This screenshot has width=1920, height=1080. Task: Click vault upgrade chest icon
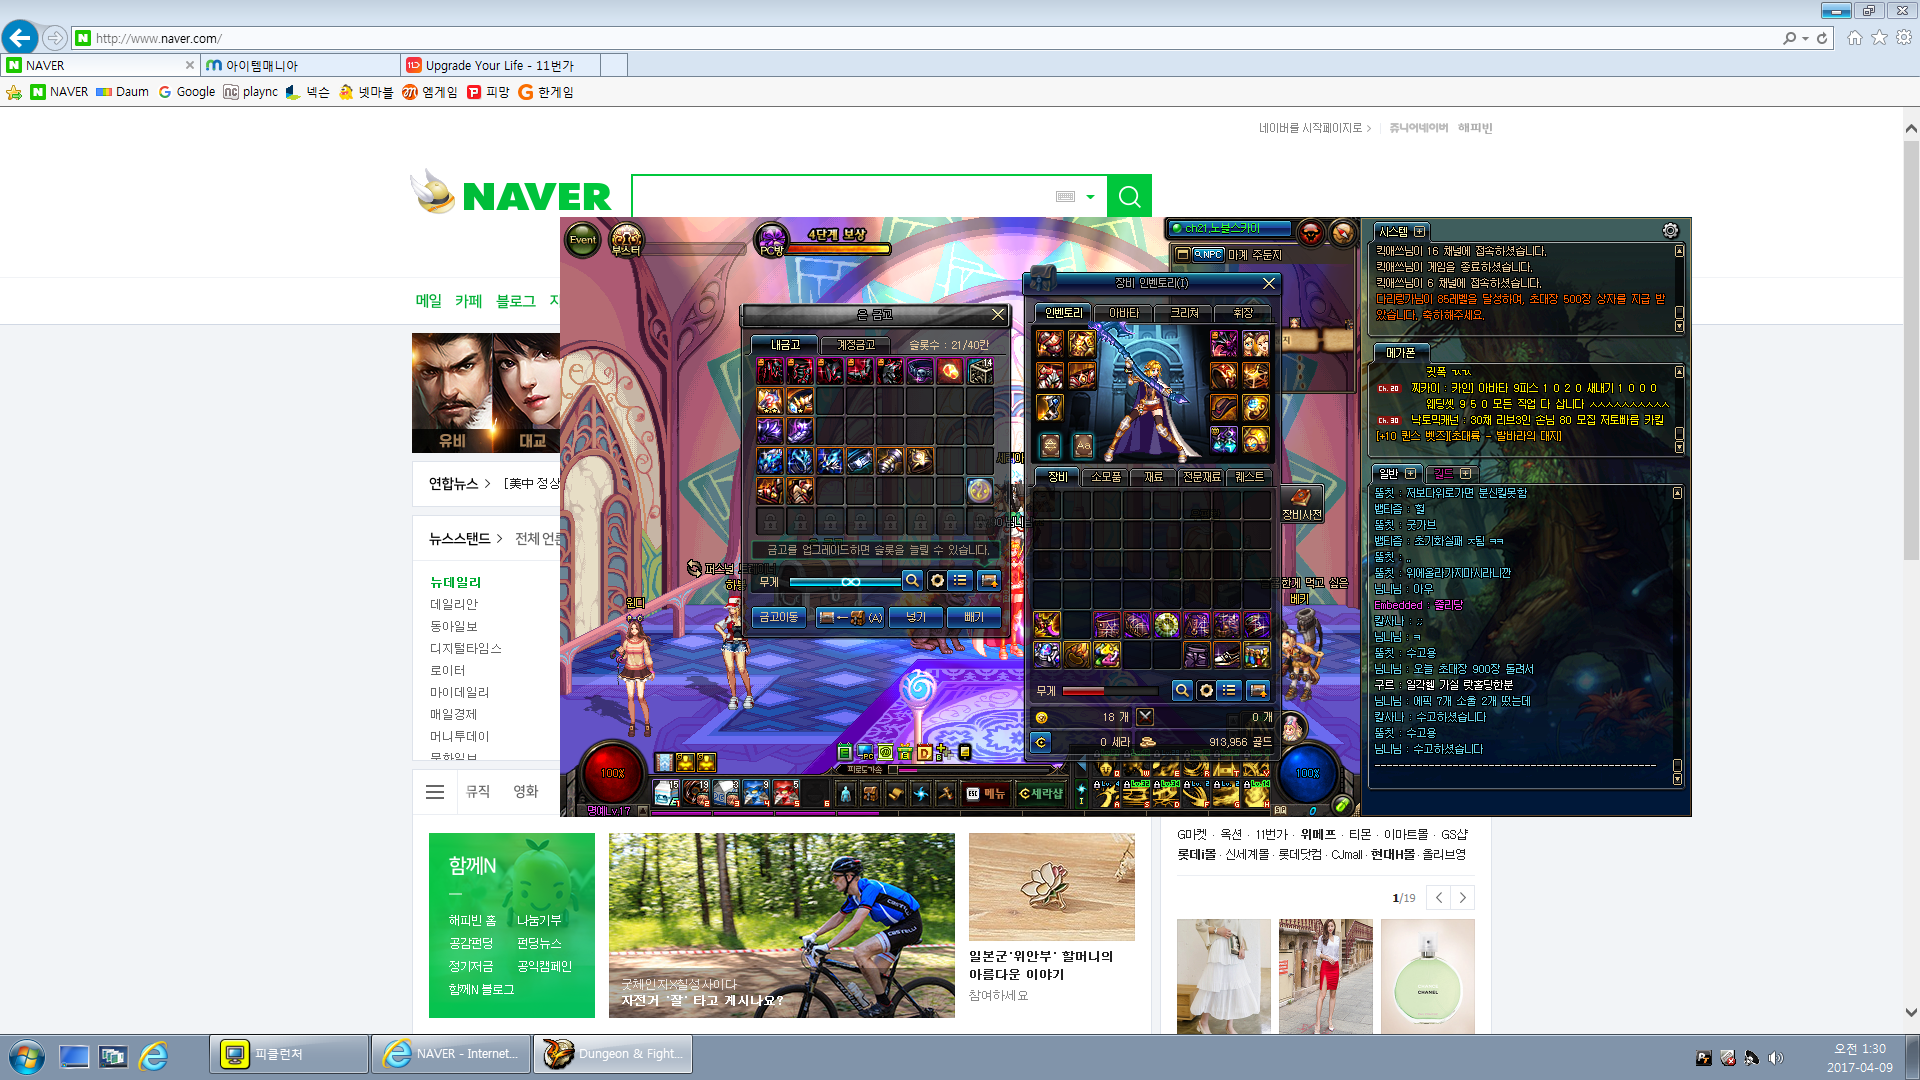point(989,581)
